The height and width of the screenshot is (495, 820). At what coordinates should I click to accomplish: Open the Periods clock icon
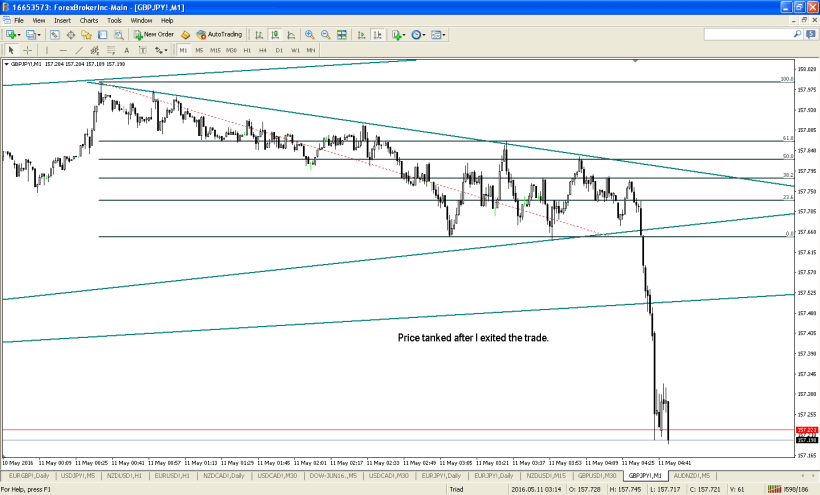click(416, 34)
